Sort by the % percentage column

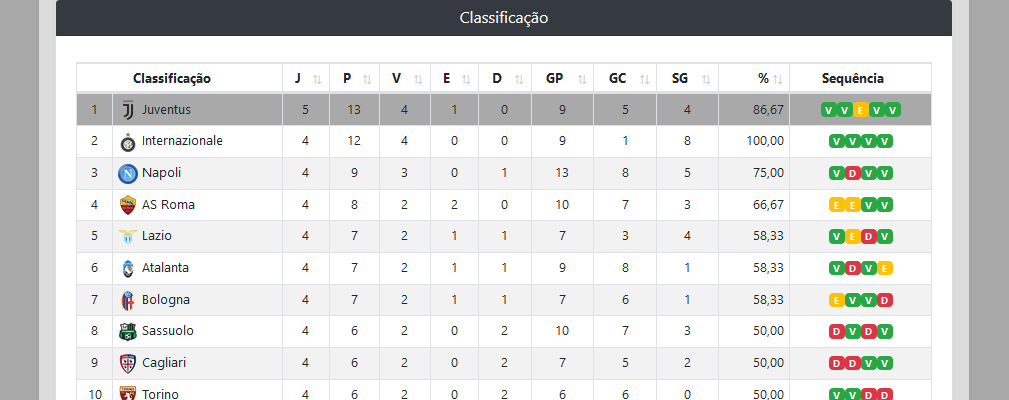tap(768, 79)
